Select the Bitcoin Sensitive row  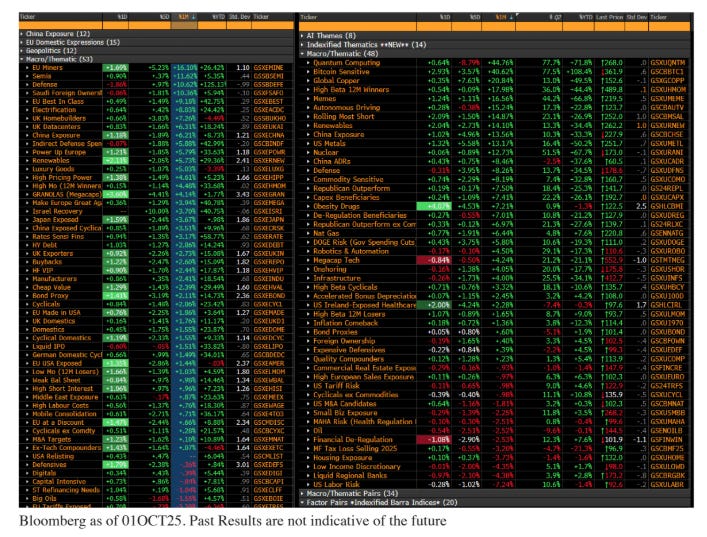pos(495,72)
